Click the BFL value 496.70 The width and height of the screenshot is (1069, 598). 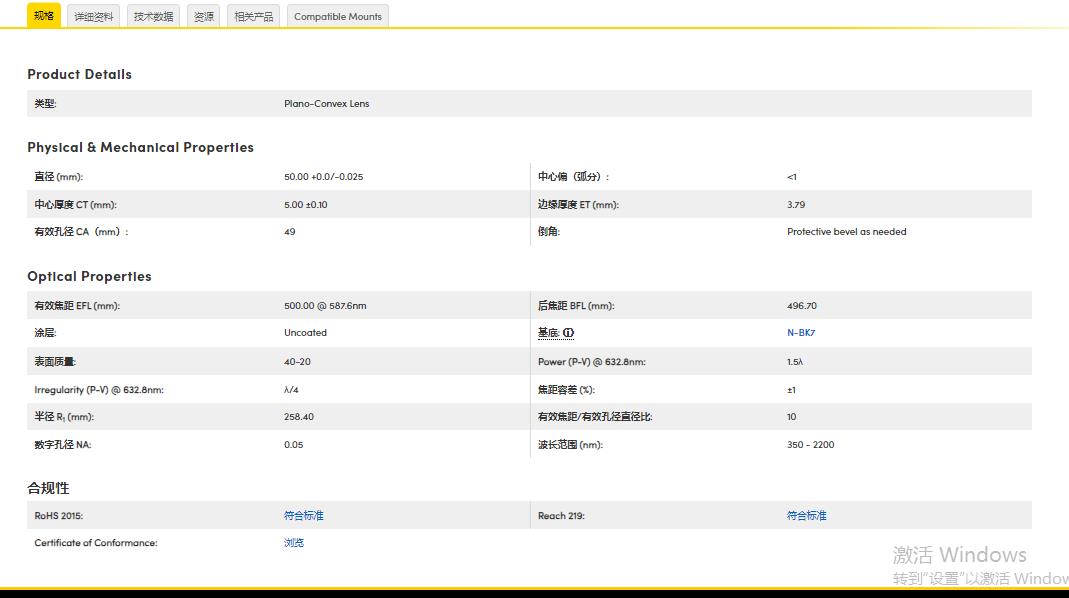pyautogui.click(x=801, y=306)
